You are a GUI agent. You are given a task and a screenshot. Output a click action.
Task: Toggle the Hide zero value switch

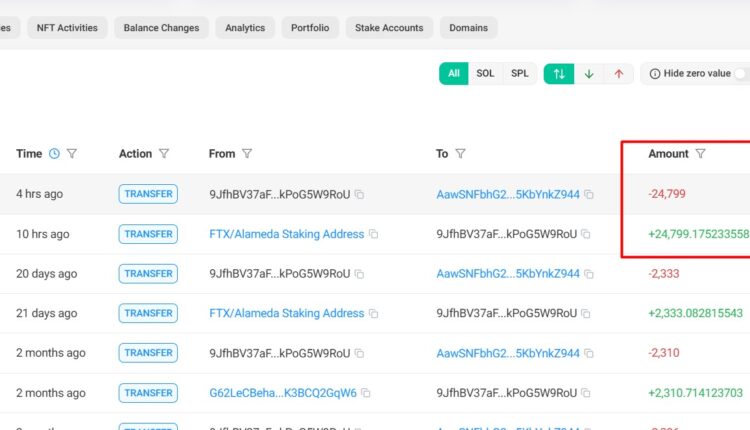(x=741, y=74)
